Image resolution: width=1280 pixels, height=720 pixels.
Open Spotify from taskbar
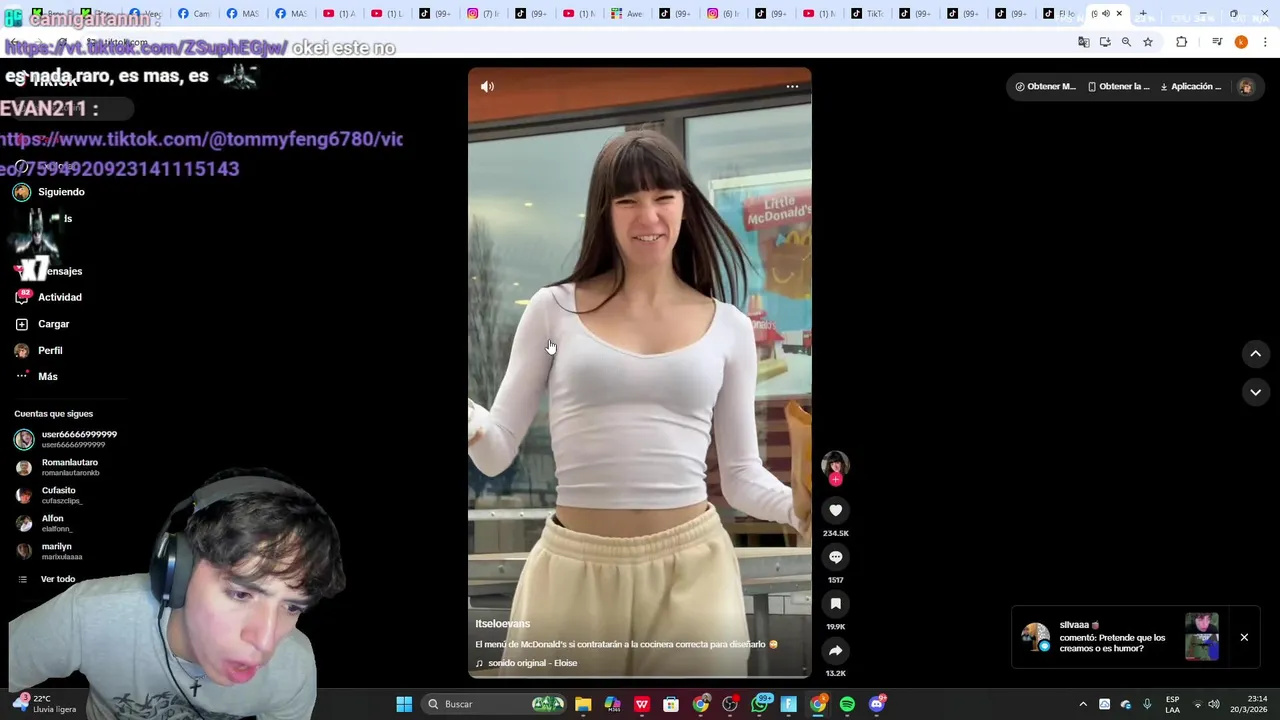click(847, 704)
